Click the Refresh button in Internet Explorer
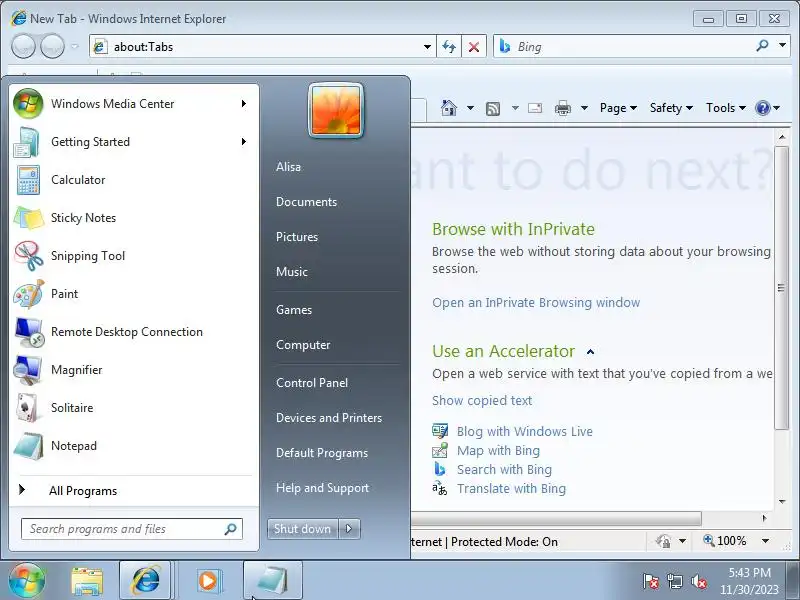Viewport: 800px width, 600px height. [449, 47]
